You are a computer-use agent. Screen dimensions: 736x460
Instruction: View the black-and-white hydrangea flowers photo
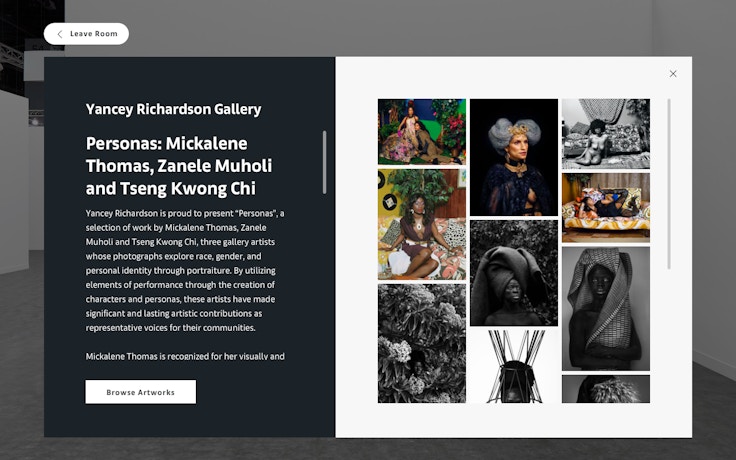(x=422, y=343)
